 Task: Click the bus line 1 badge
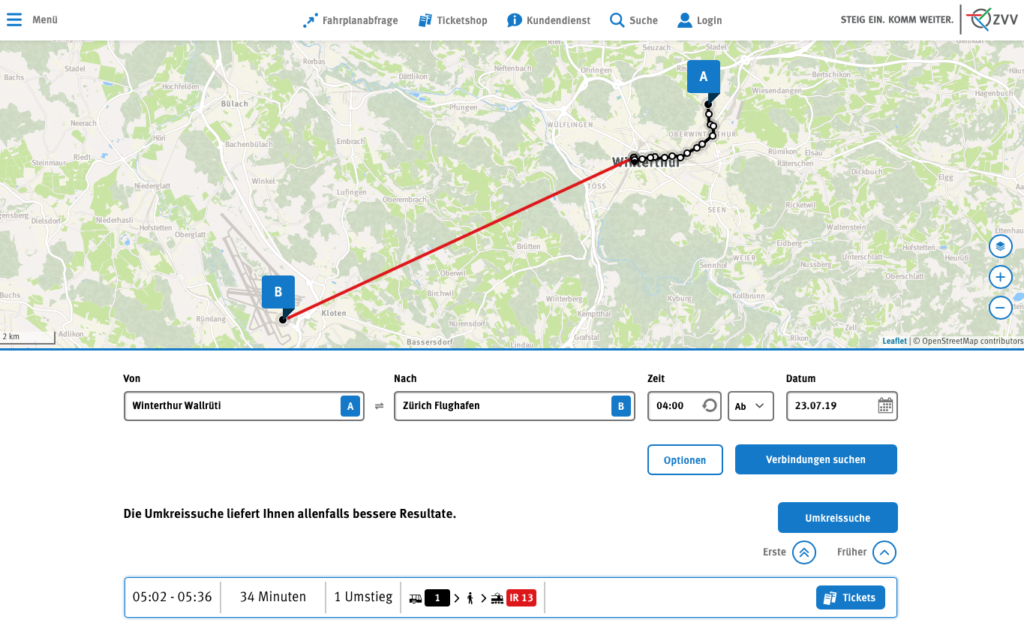437,597
